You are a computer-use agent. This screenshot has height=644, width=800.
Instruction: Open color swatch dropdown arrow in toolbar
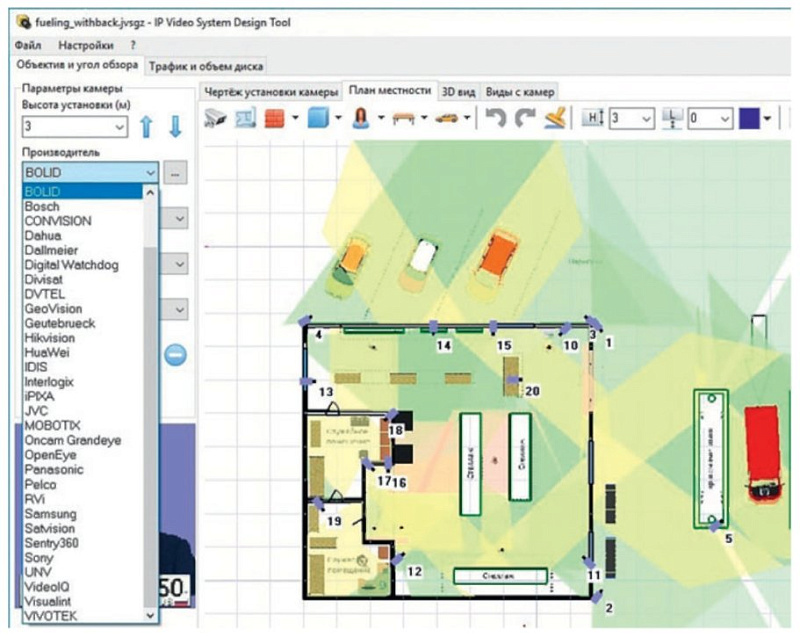(x=767, y=118)
